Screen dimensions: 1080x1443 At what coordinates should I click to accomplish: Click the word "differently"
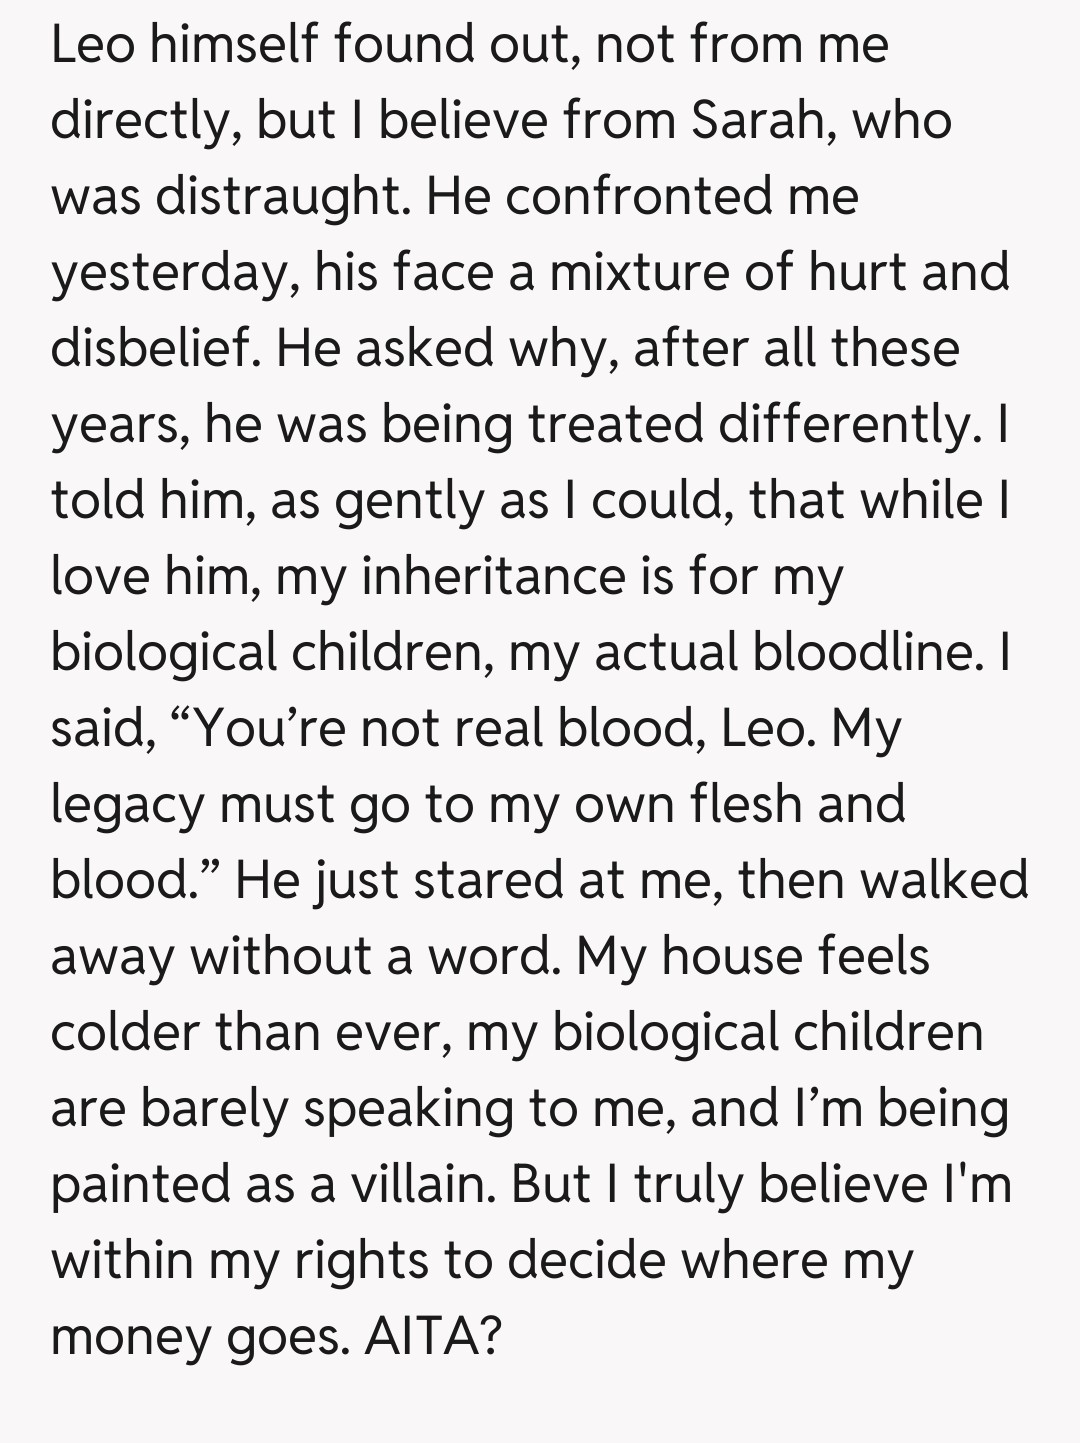click(844, 424)
